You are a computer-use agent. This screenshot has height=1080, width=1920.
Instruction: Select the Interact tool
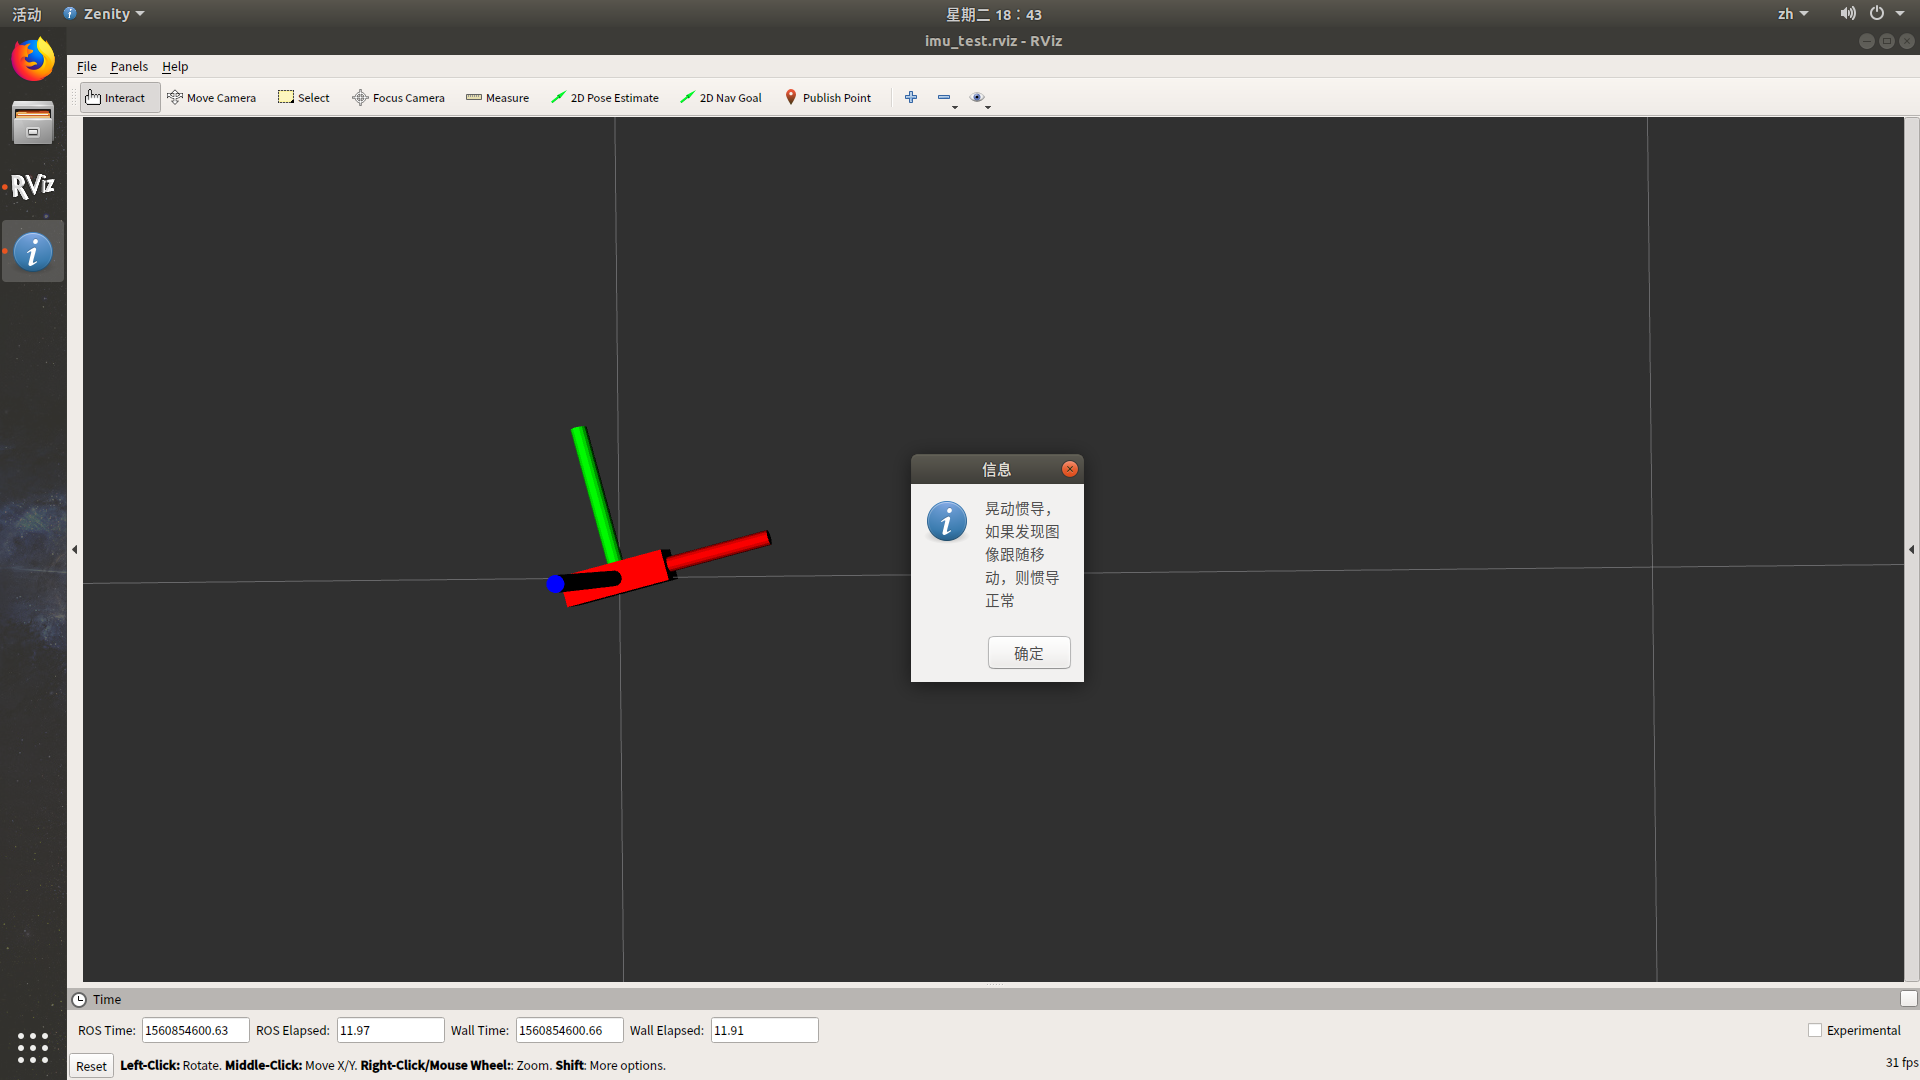point(116,98)
